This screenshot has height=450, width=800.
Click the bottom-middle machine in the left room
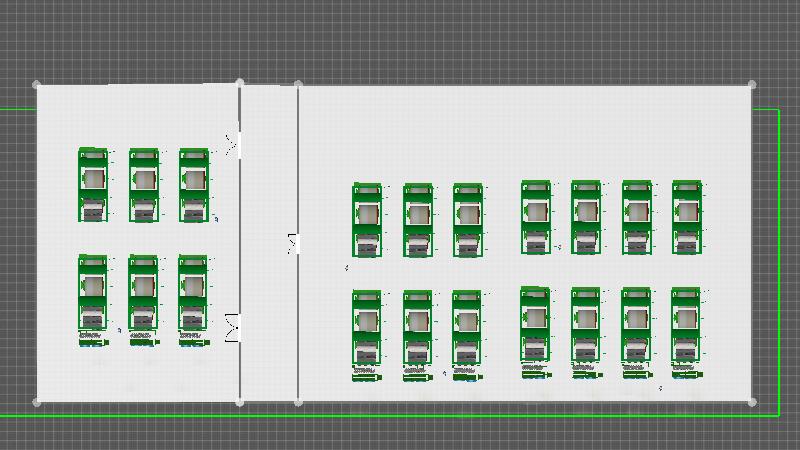pos(143,297)
